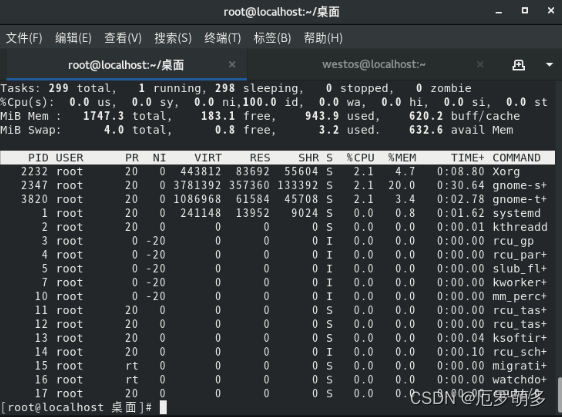Expand the tab list dropdown arrow
Screen dimensions: 562x417
(549, 65)
